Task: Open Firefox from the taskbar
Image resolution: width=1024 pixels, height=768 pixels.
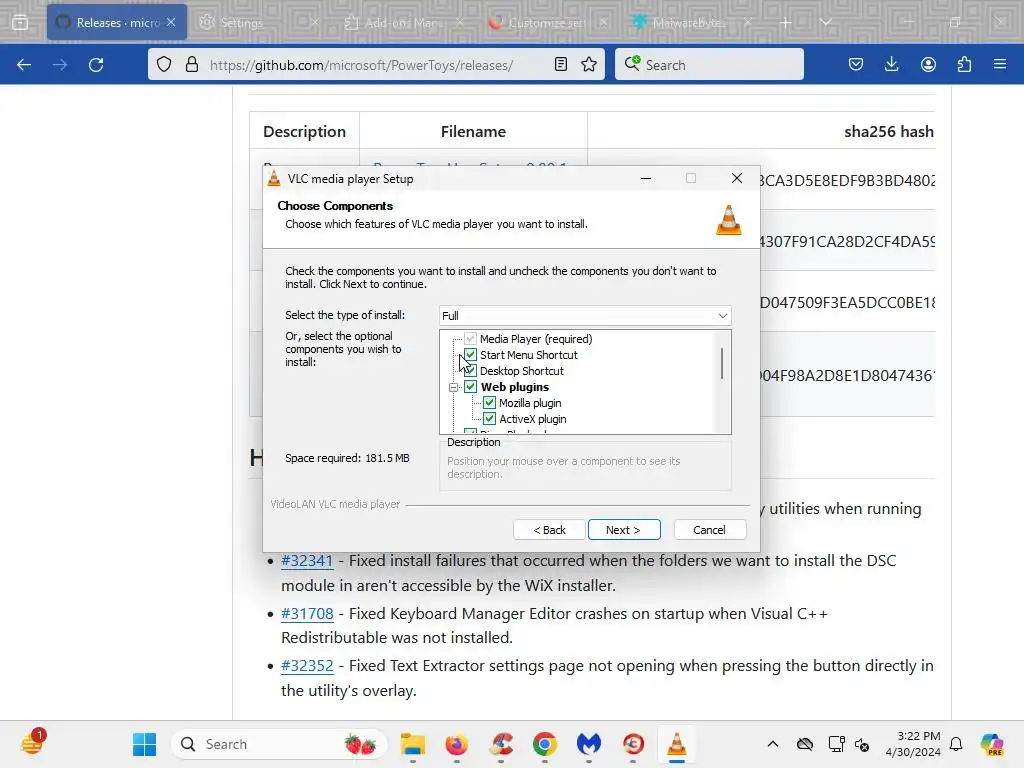Action: tap(456, 744)
